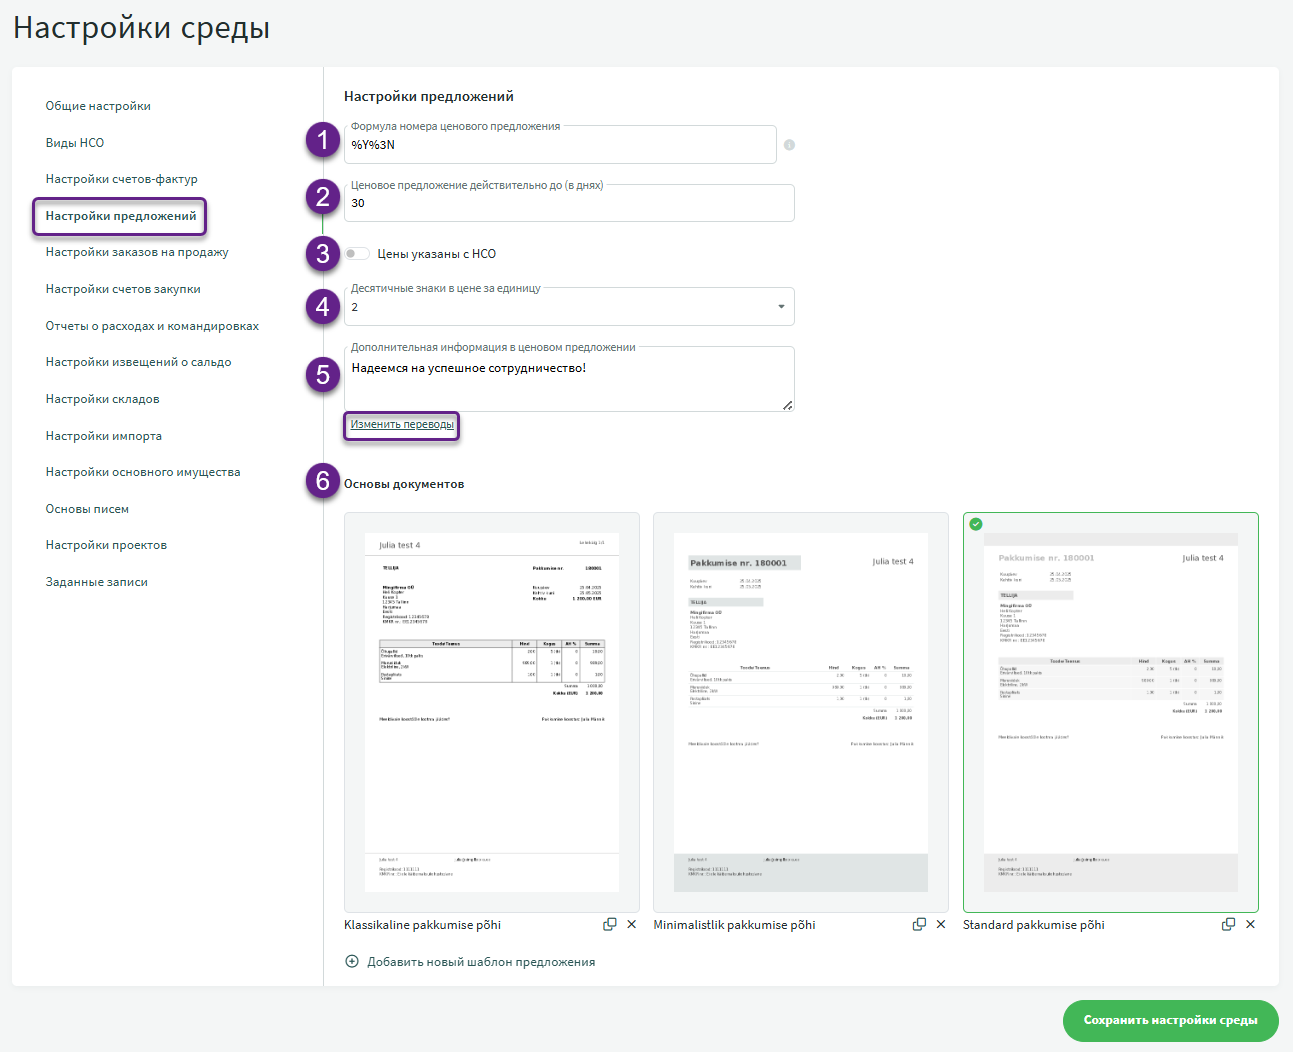
Task: Select 'Настройки складов' in sidebar
Action: pos(102,399)
